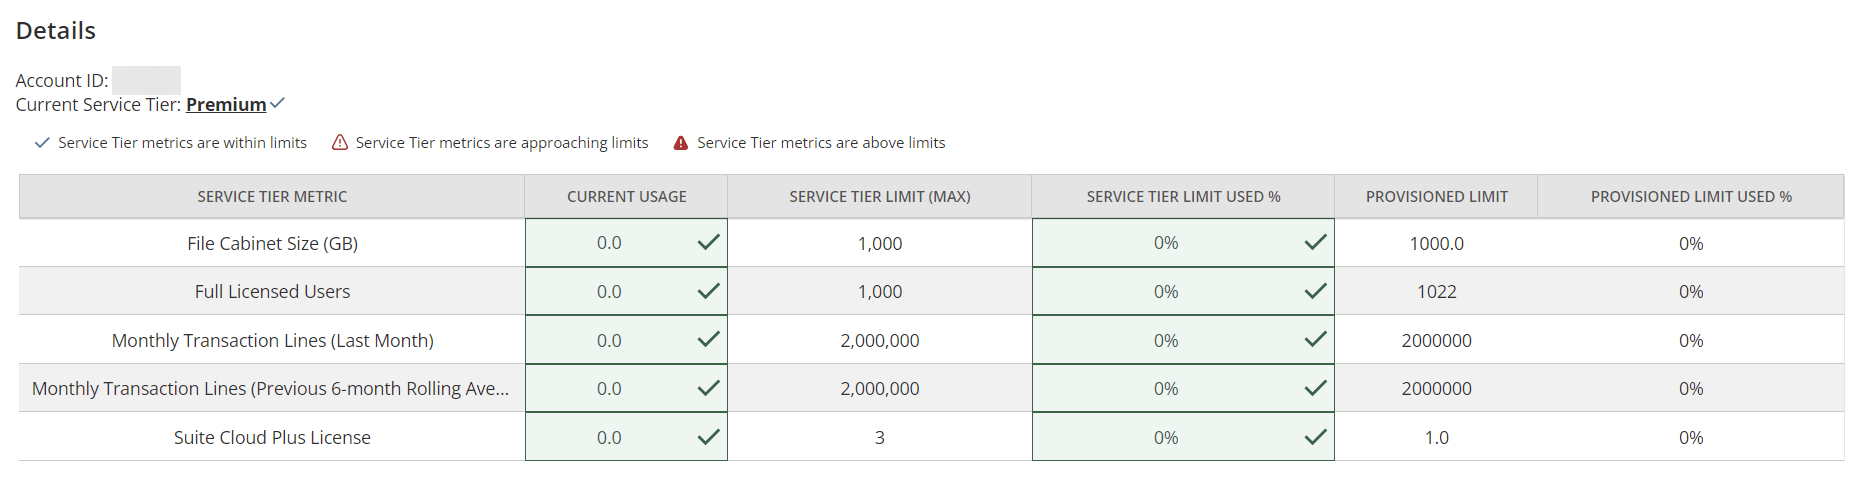The width and height of the screenshot is (1864, 484).
Task: Click service tier limit value 3
Action: click(x=880, y=437)
